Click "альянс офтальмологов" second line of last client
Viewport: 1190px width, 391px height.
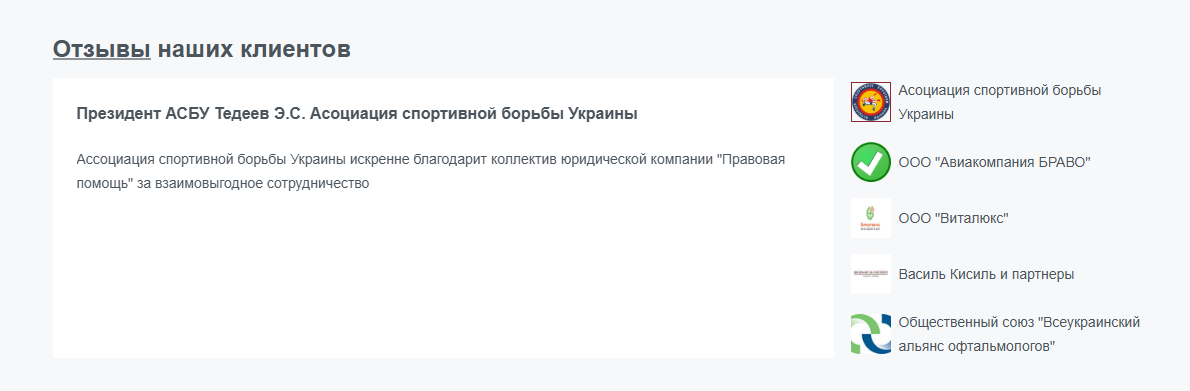[x=978, y=346]
